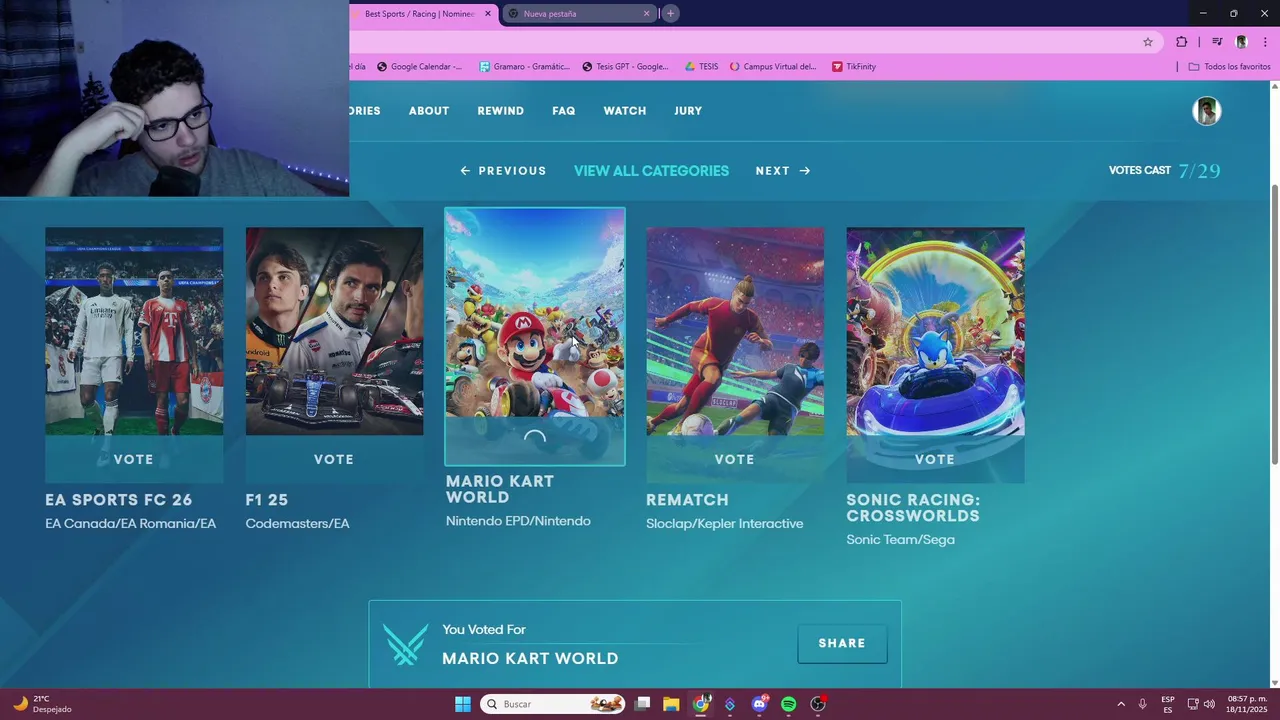Click the EA Sports FC 26 cover image

point(134,331)
